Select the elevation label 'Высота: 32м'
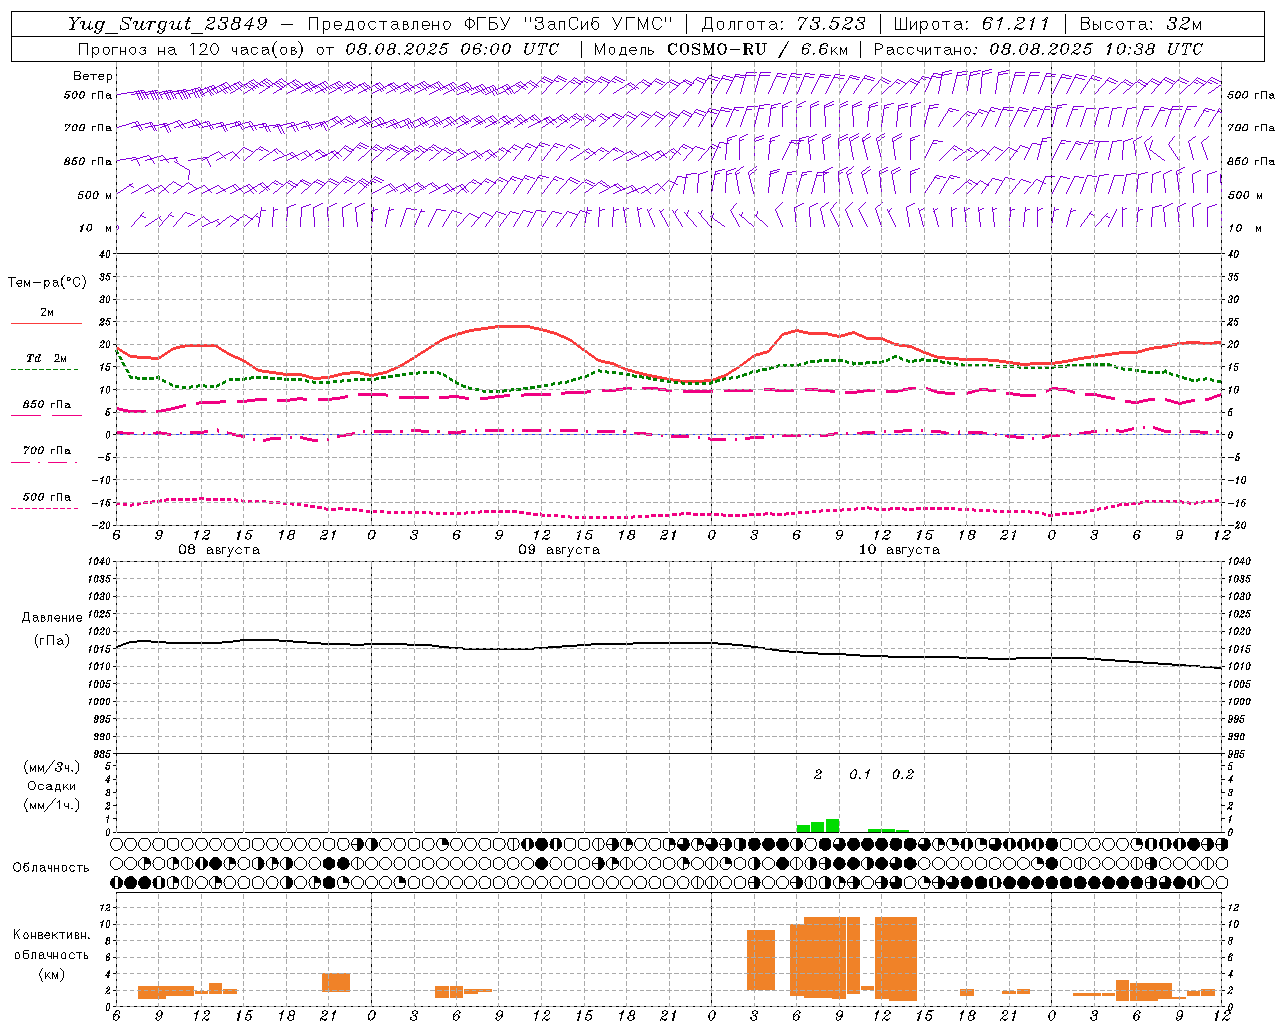1280x1024 pixels. 1140,24
